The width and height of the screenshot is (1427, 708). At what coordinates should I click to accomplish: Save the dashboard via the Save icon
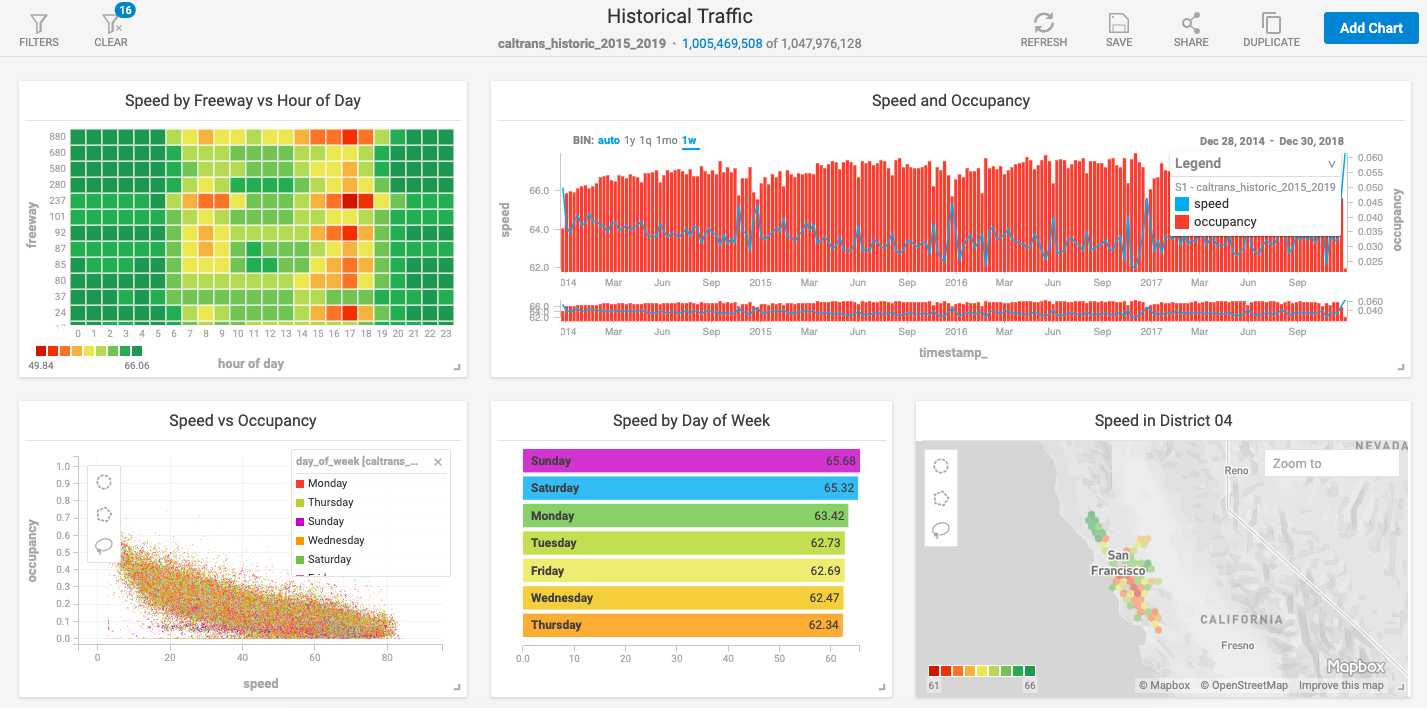tap(1119, 23)
